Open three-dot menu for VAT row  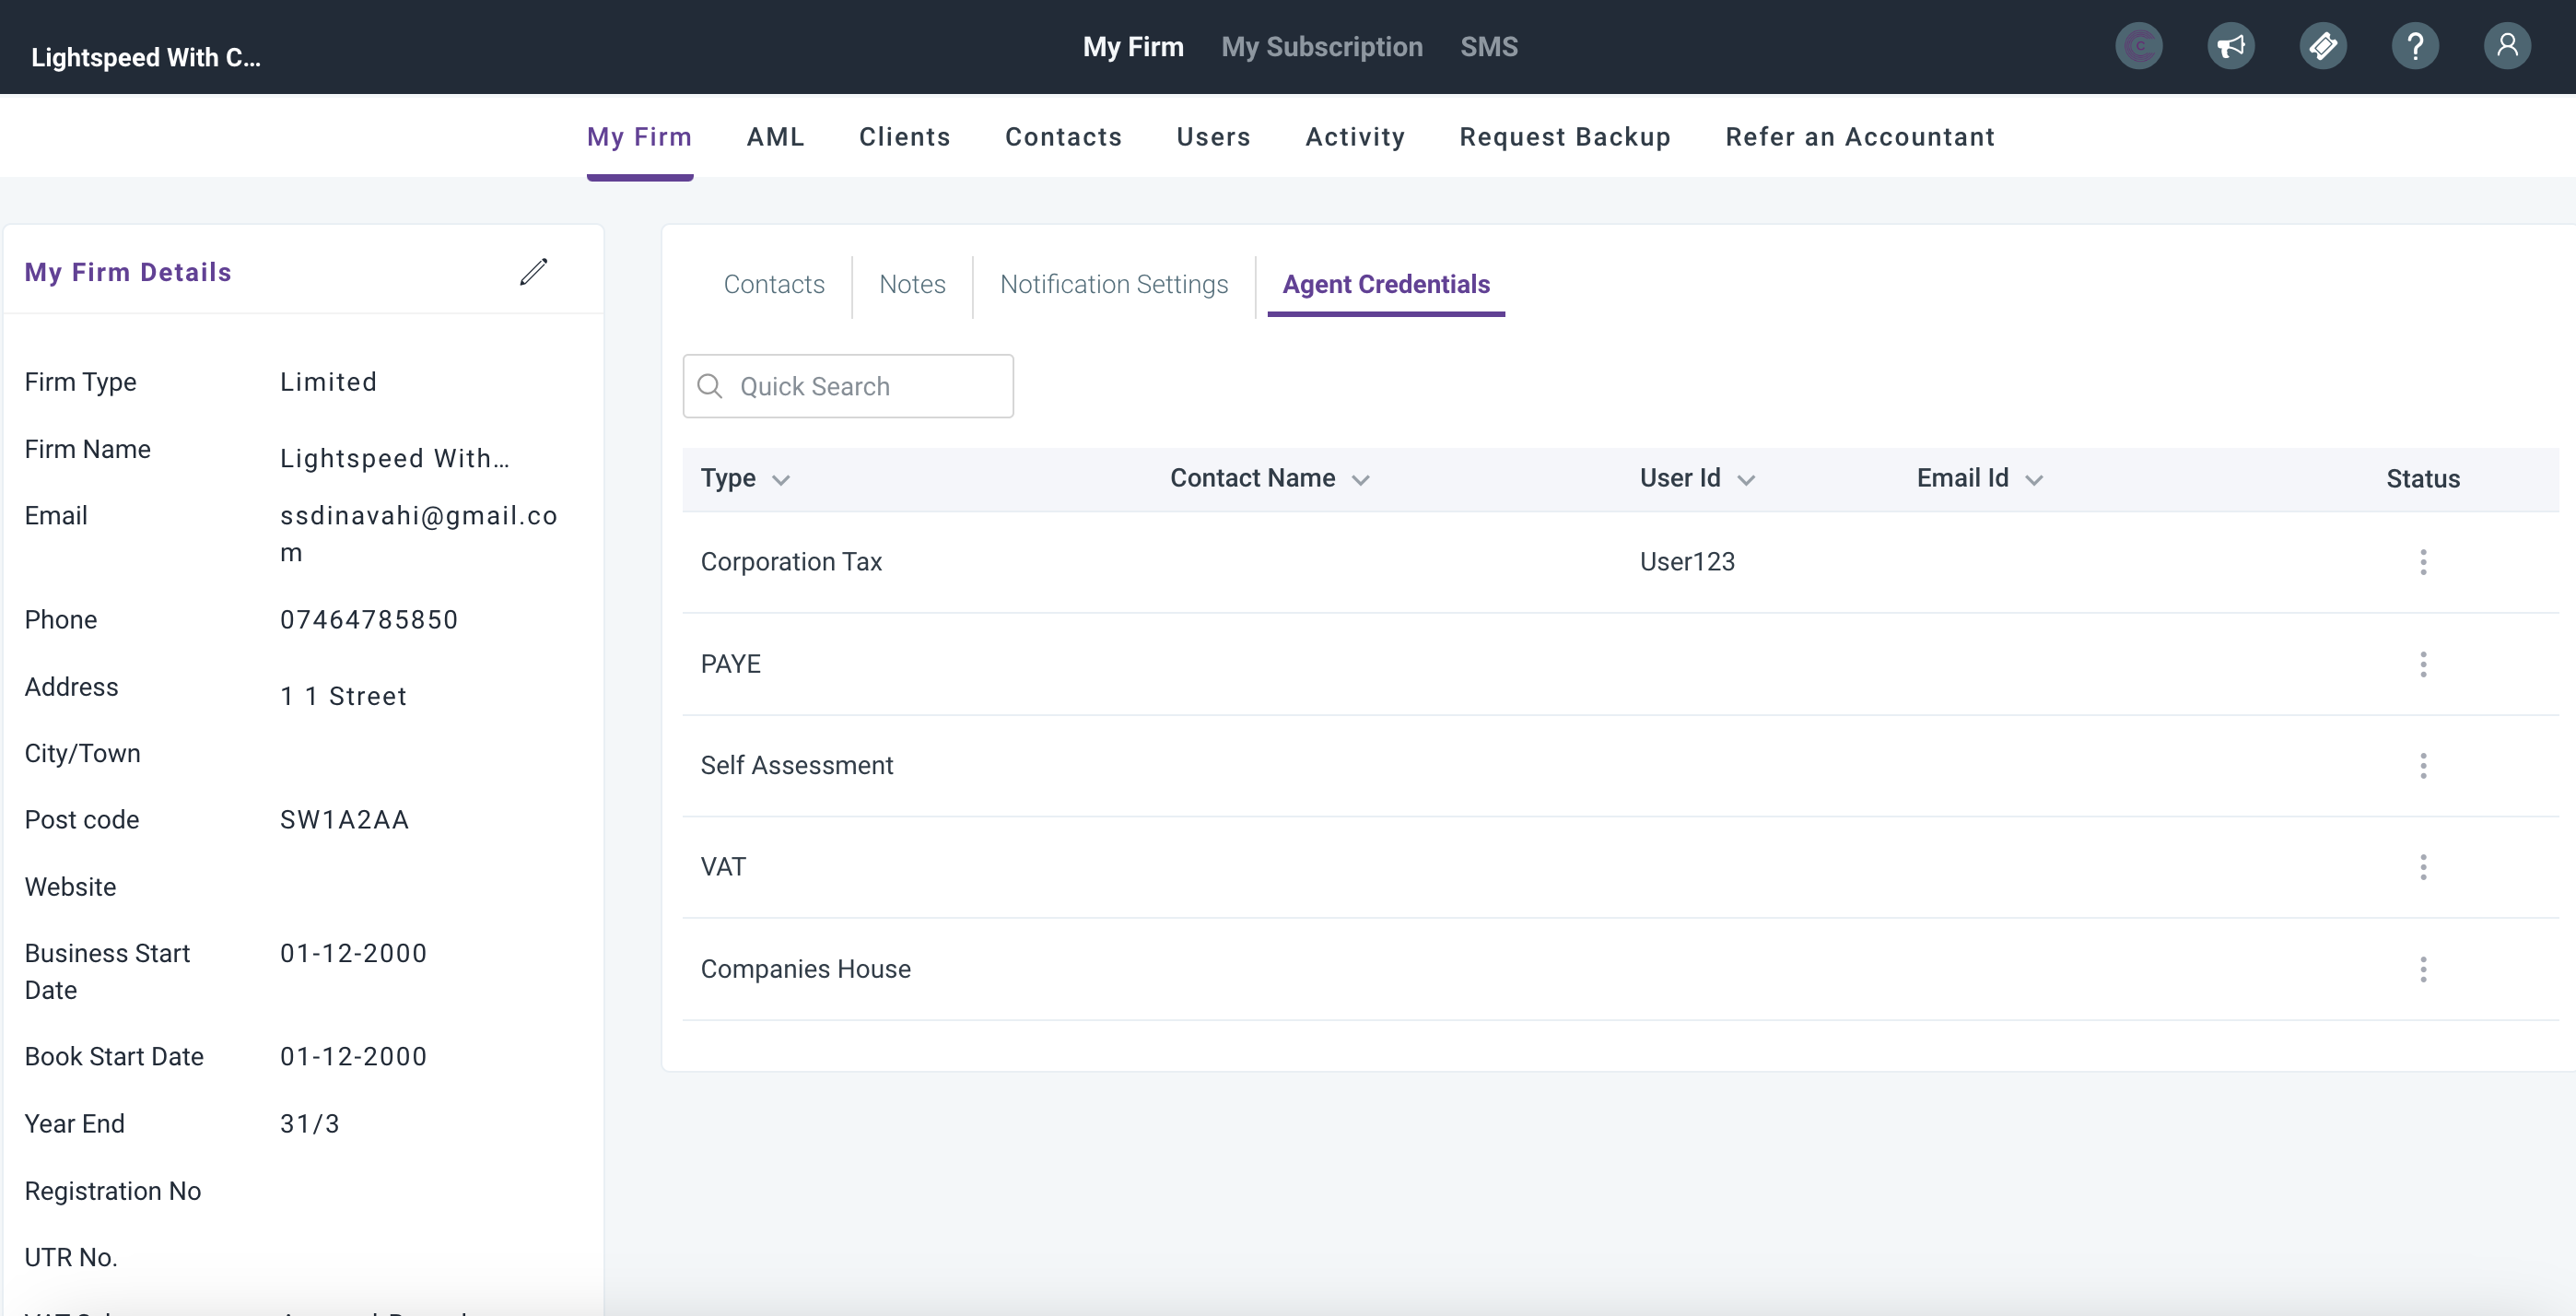coord(2422,867)
